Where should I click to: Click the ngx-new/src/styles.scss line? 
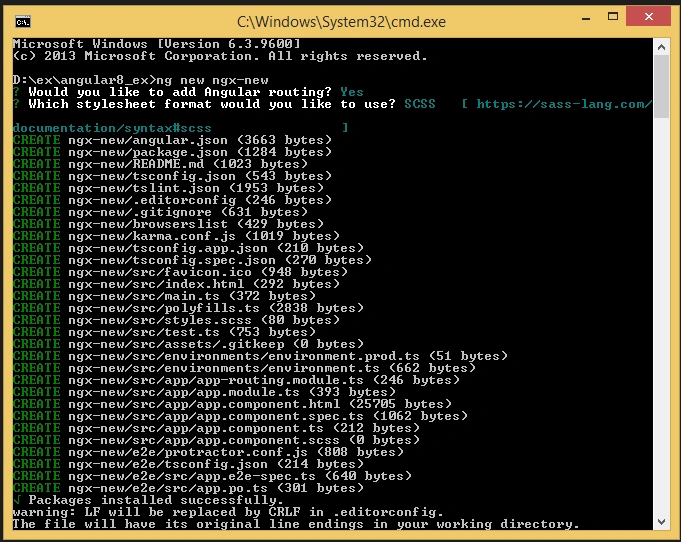click(176, 321)
